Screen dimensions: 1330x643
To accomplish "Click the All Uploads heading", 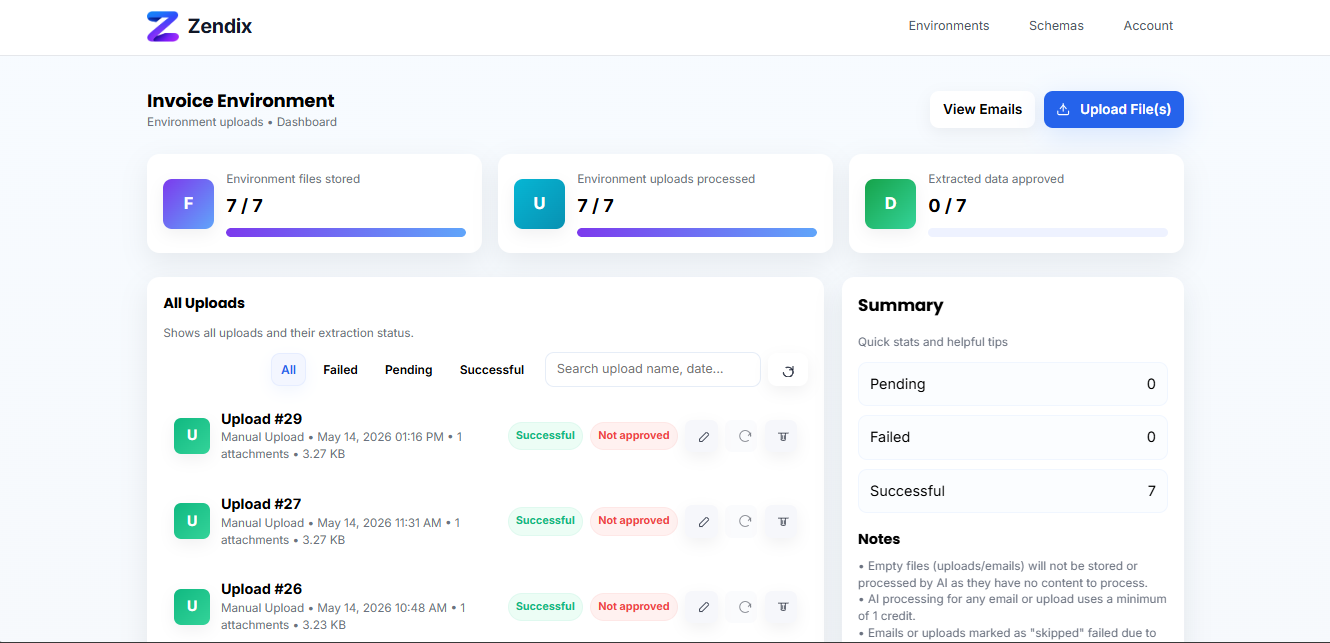I will [x=204, y=303].
